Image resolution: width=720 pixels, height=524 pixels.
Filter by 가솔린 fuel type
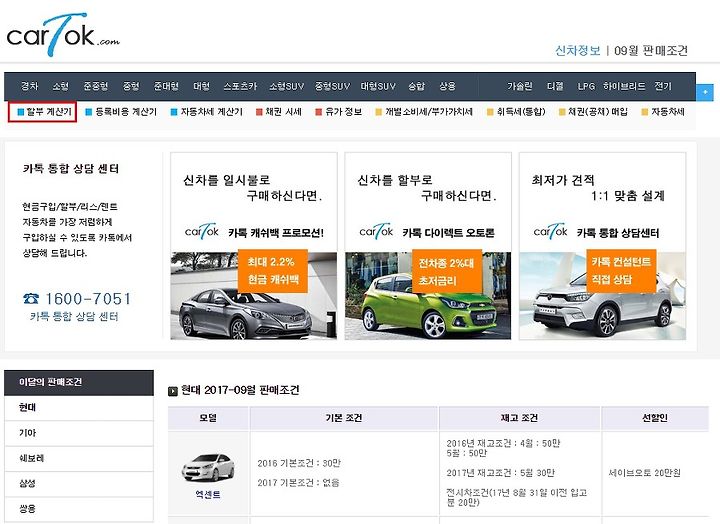pos(520,86)
